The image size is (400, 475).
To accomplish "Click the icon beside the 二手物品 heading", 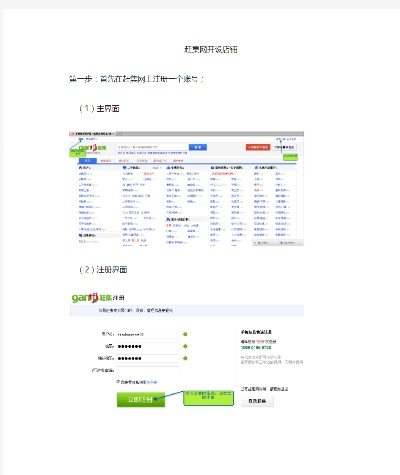I will (124, 168).
